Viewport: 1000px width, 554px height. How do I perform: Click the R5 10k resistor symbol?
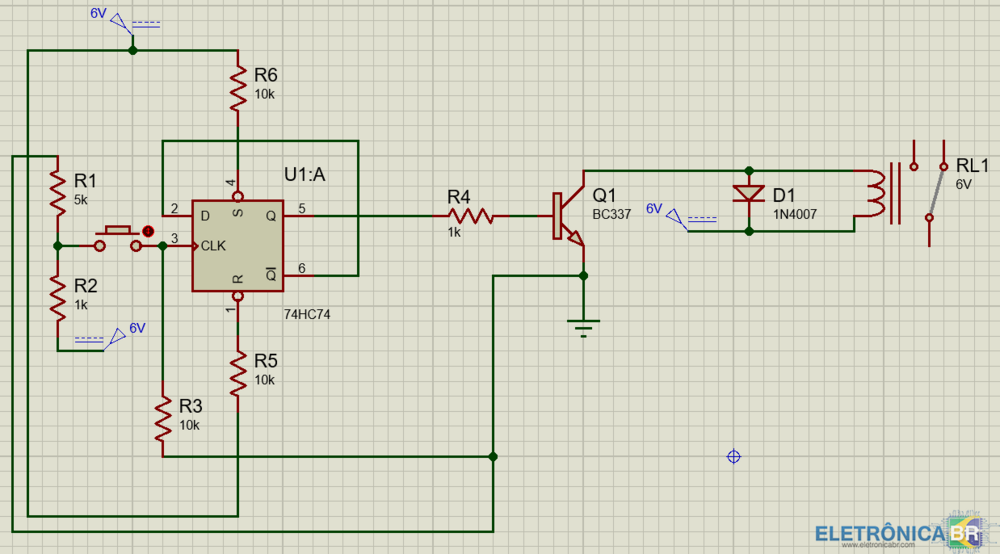point(238,372)
